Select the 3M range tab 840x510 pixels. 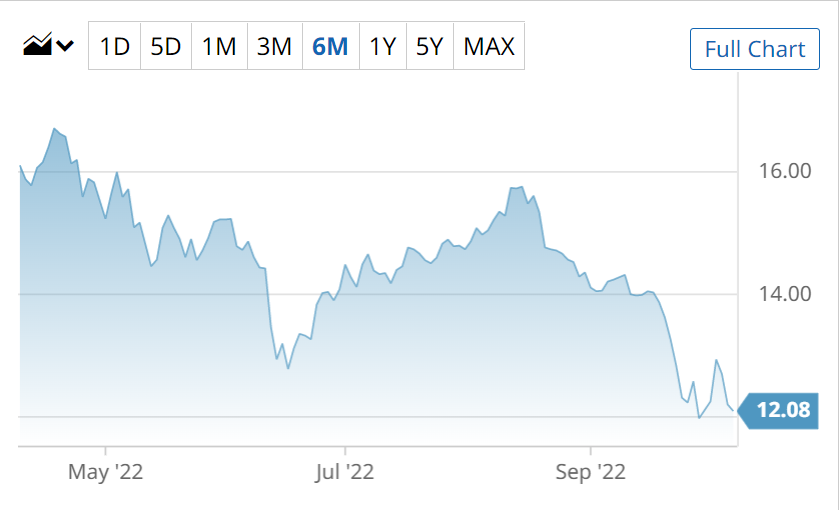(274, 46)
